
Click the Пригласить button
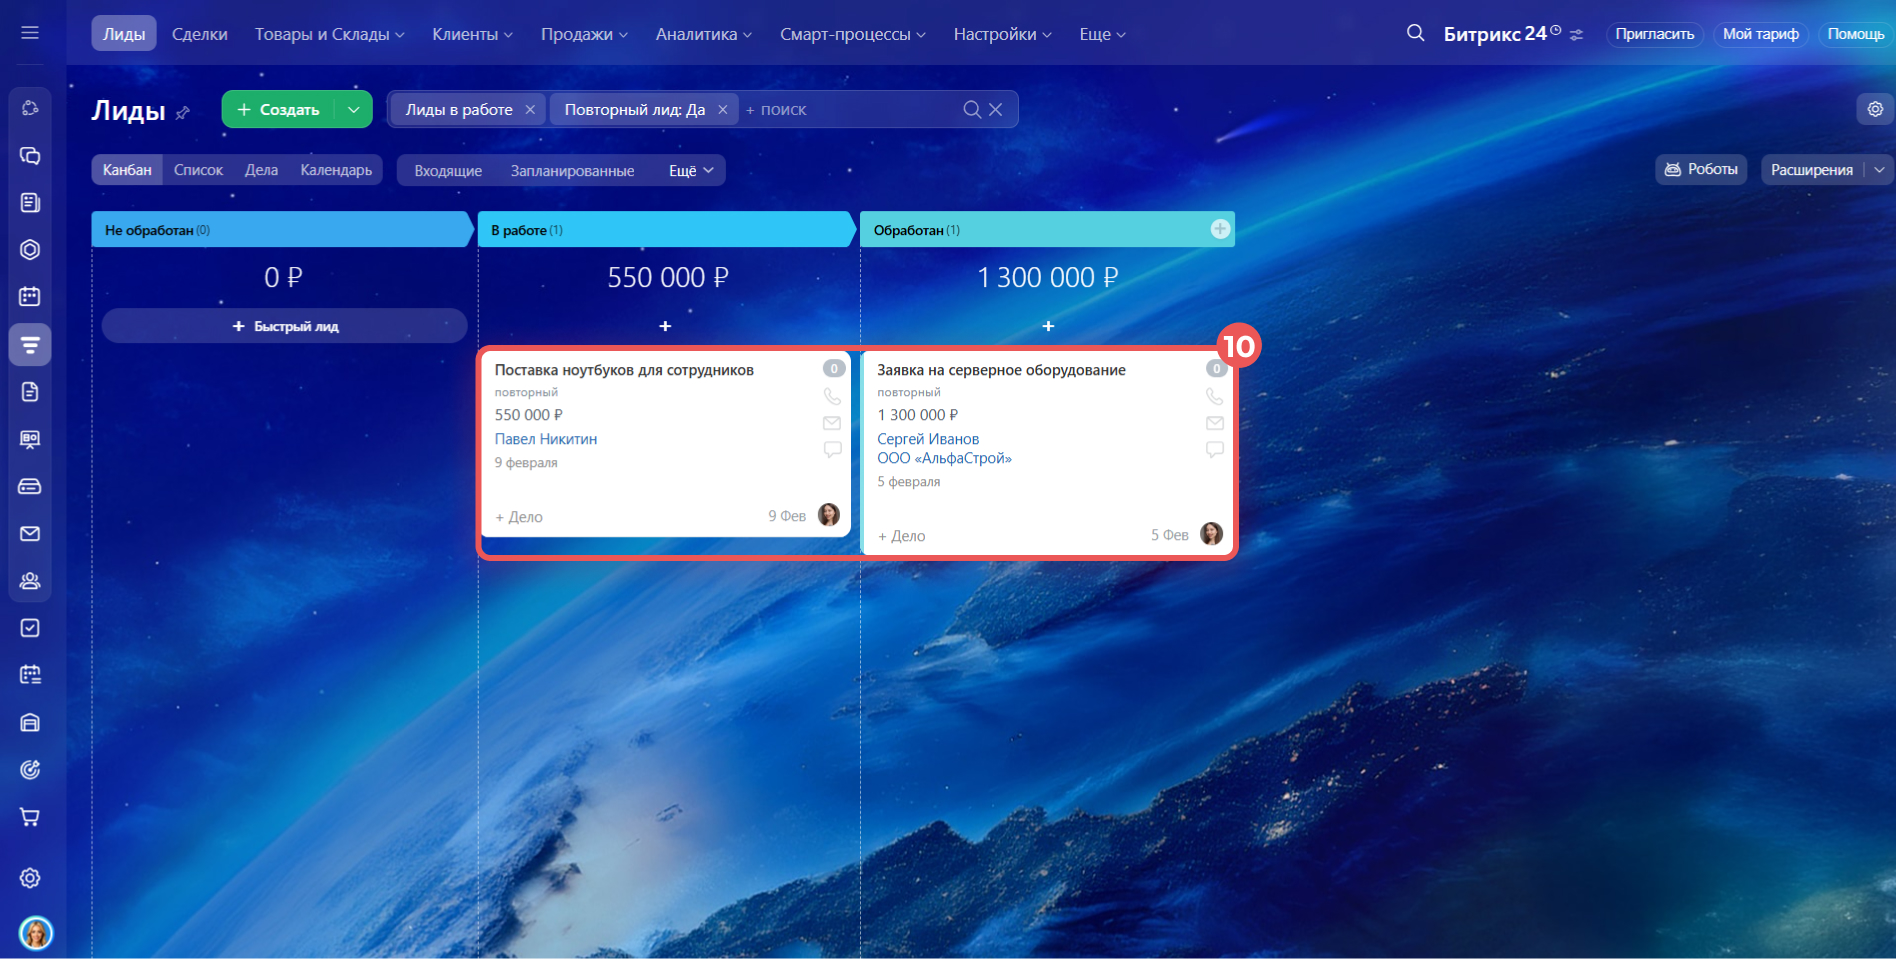(x=1655, y=34)
